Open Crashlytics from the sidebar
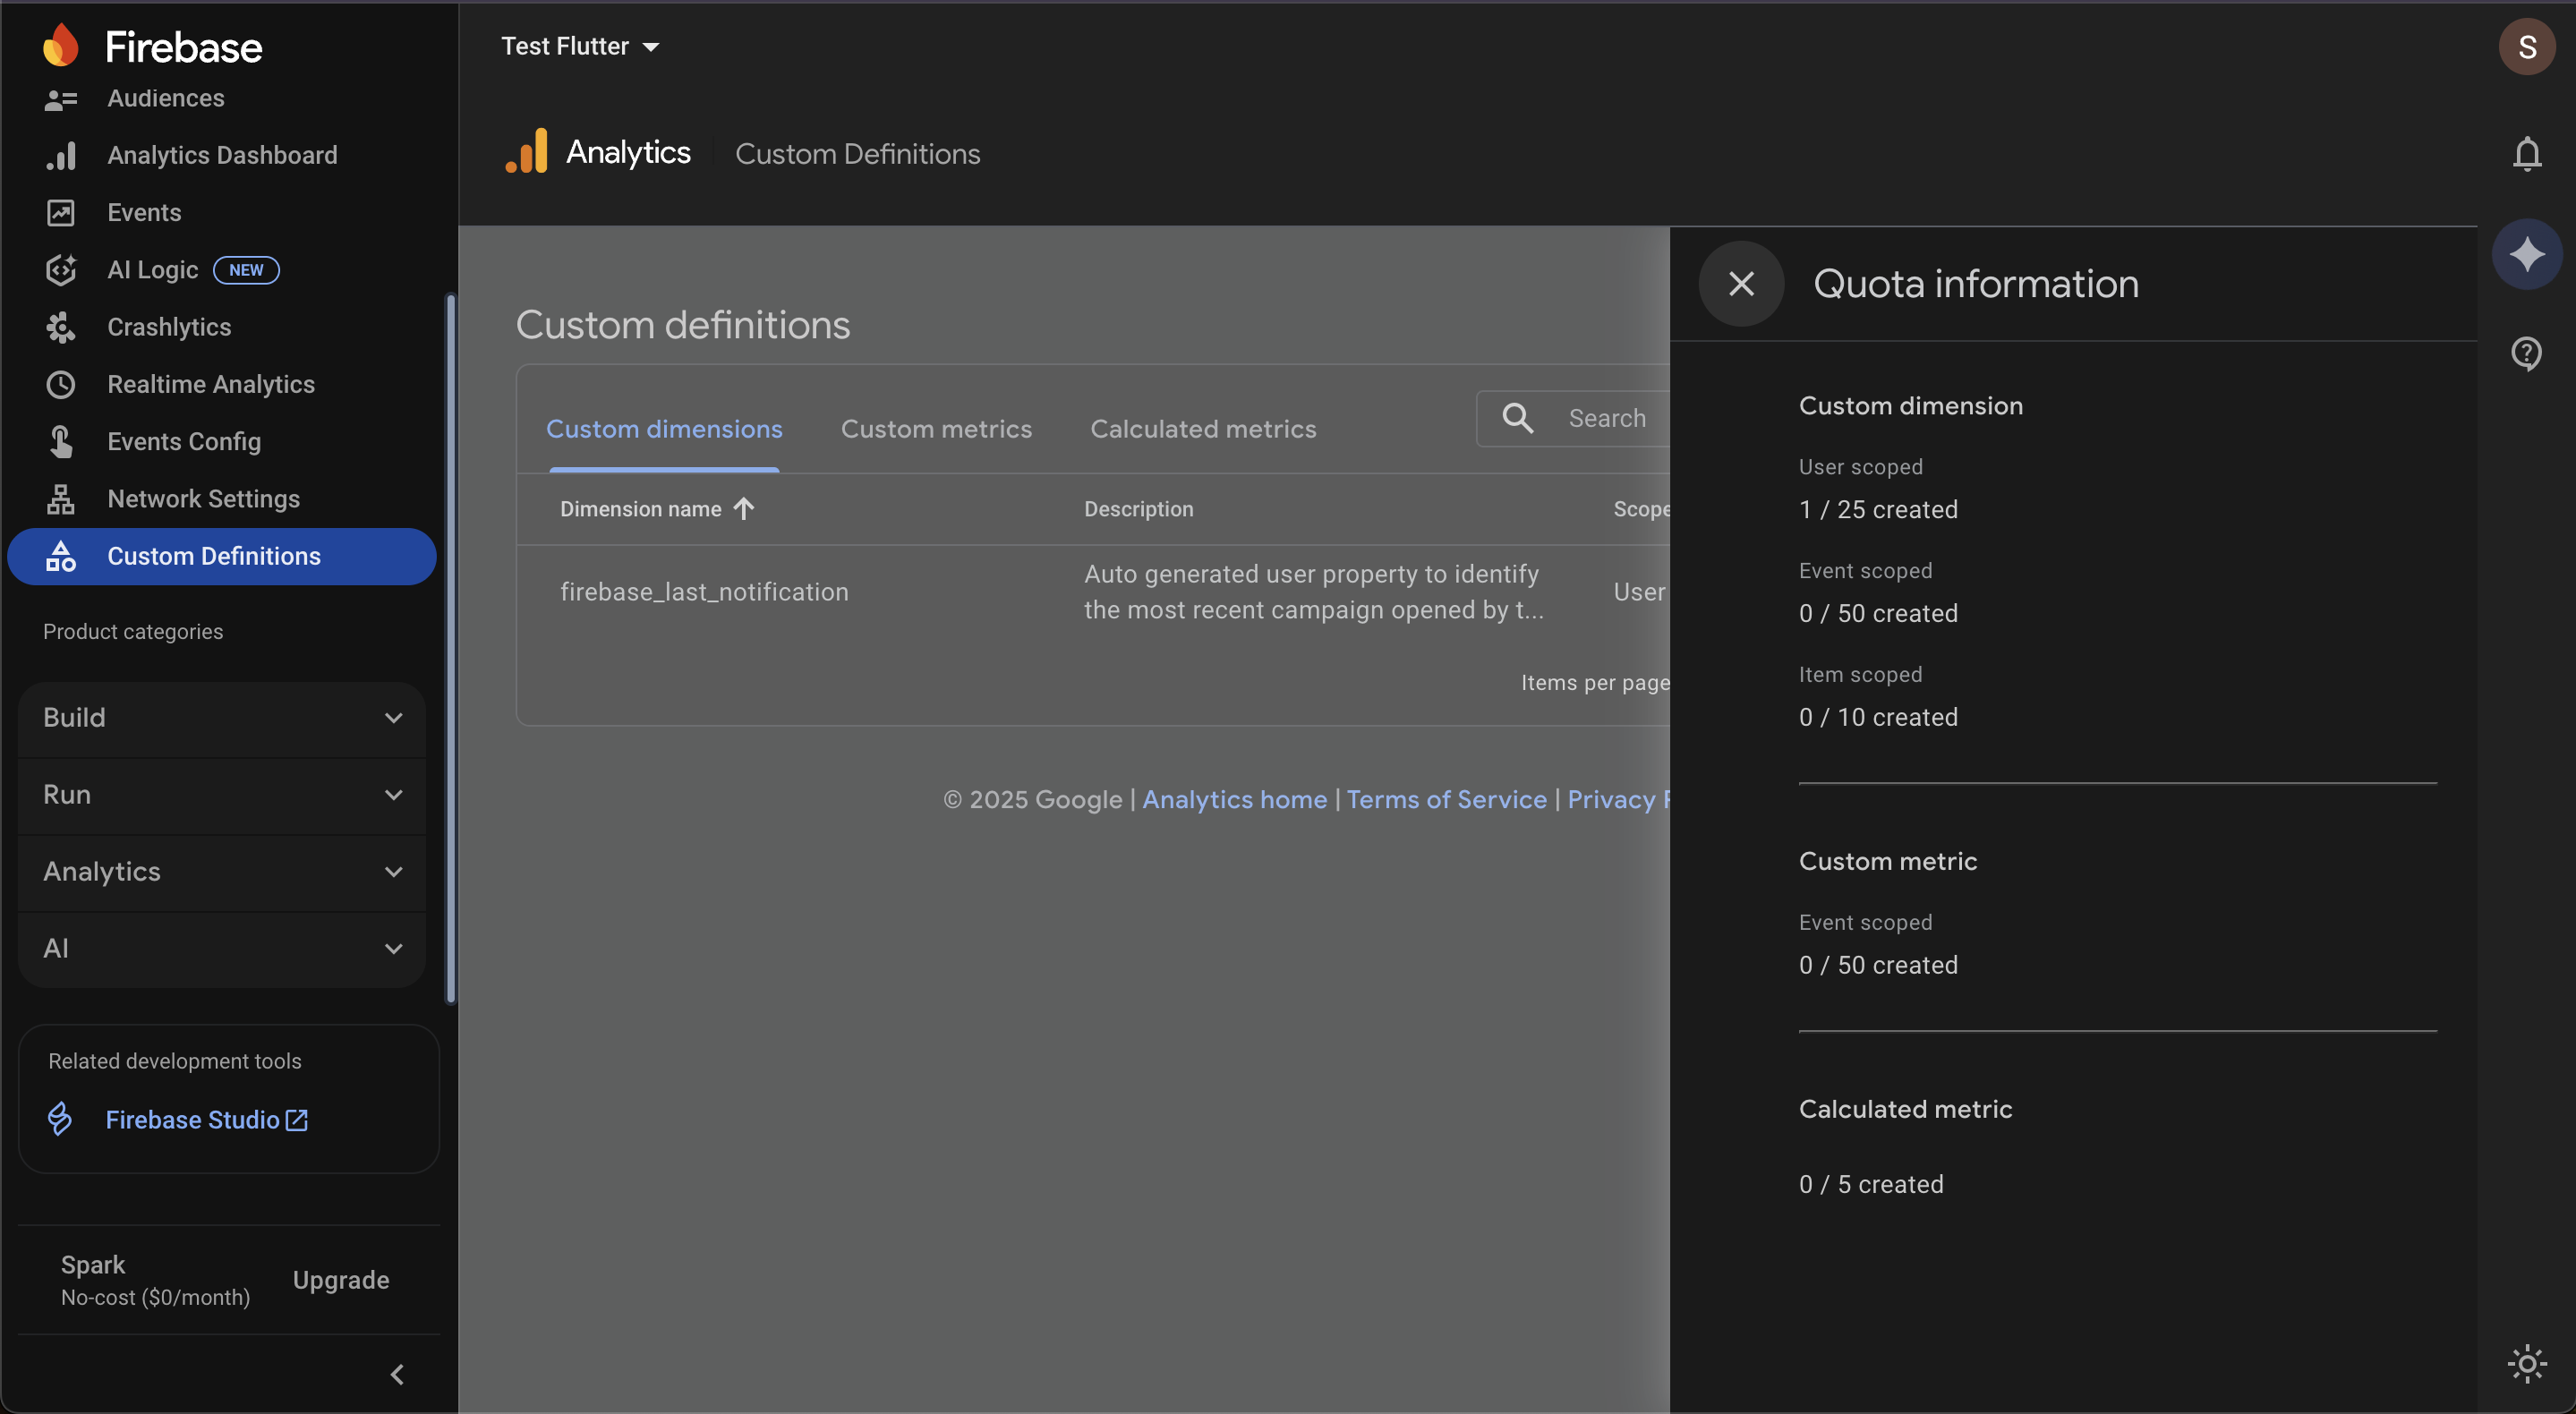The width and height of the screenshot is (2576, 1414). (x=169, y=327)
